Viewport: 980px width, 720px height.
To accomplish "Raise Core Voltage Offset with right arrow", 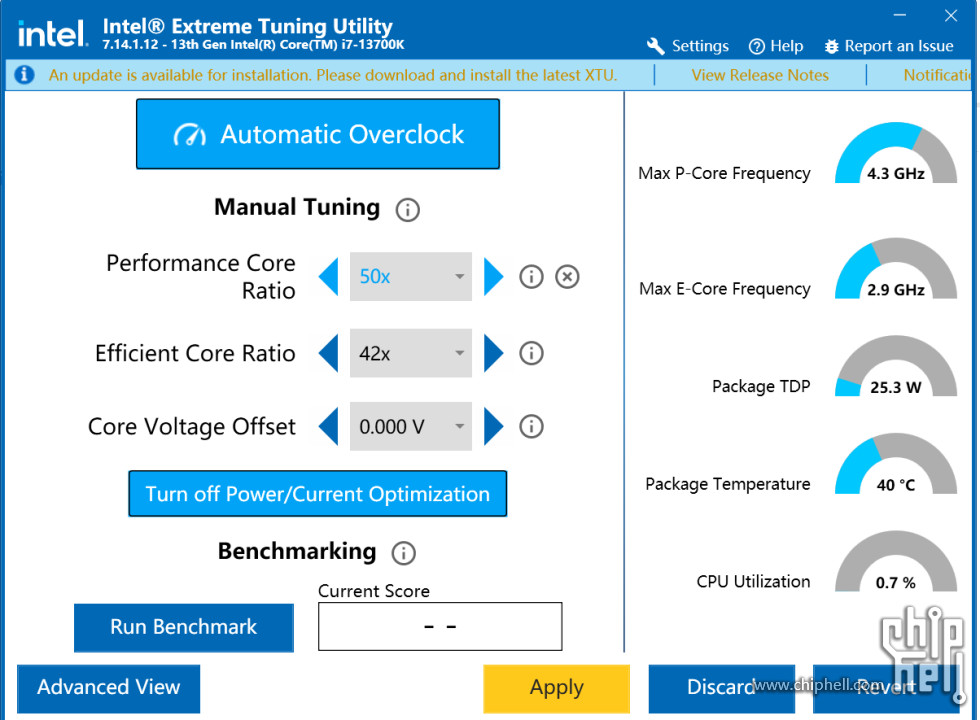I will pos(493,426).
